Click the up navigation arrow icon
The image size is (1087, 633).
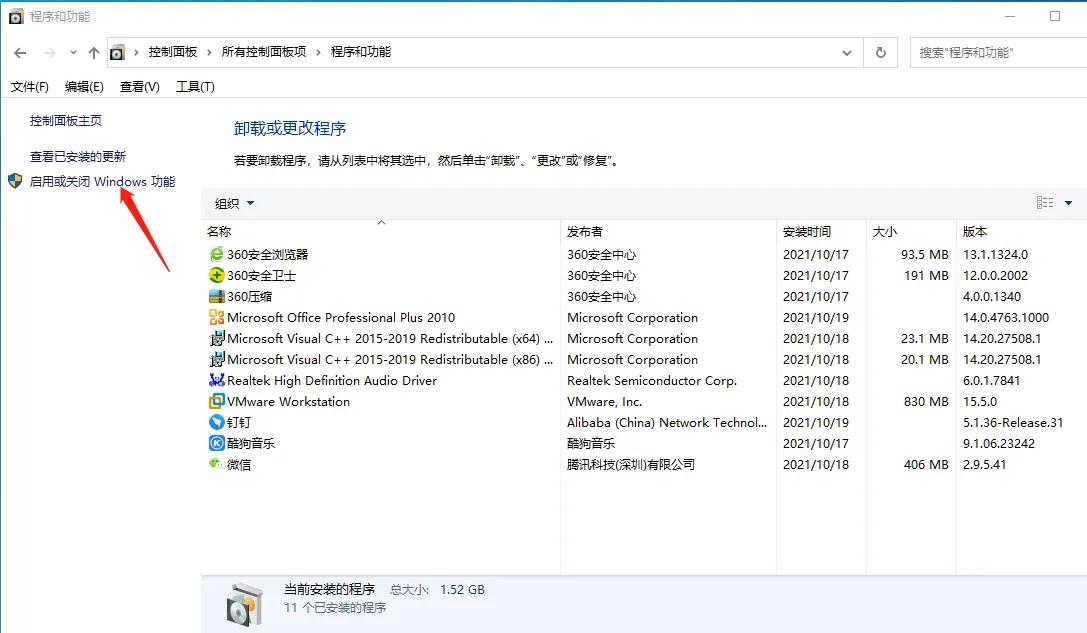click(x=92, y=52)
